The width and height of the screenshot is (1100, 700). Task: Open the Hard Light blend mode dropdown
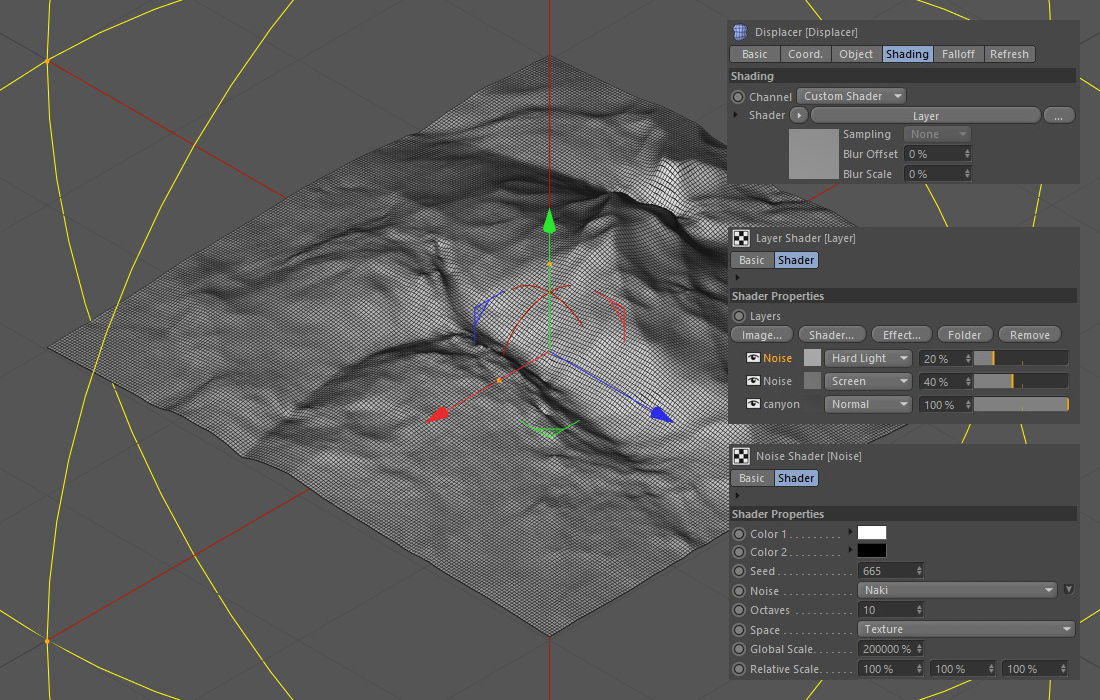[868, 358]
